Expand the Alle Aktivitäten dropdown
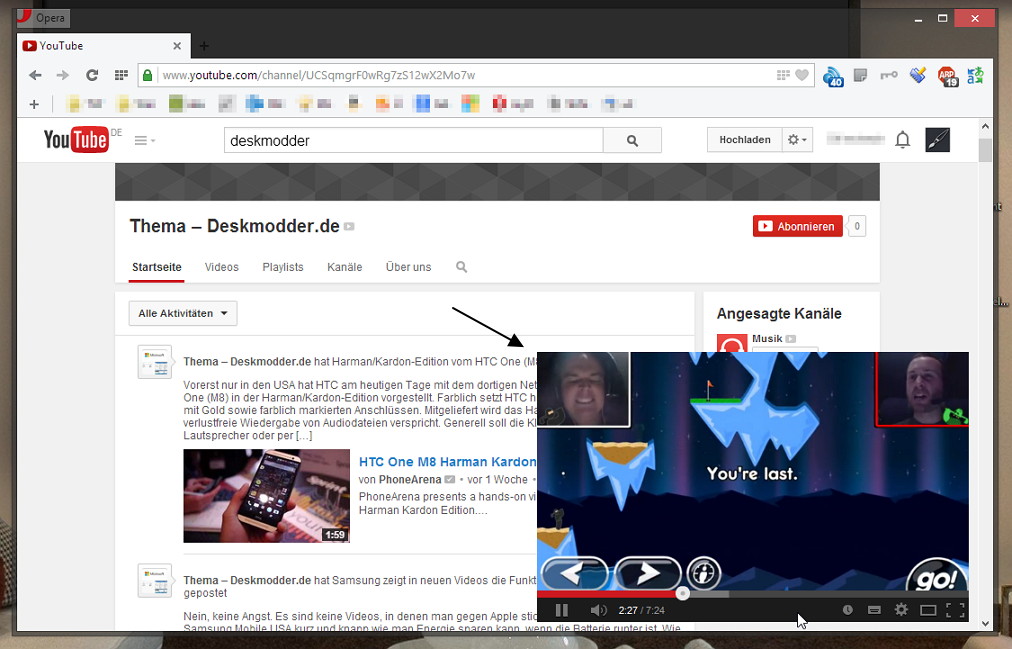 click(183, 313)
